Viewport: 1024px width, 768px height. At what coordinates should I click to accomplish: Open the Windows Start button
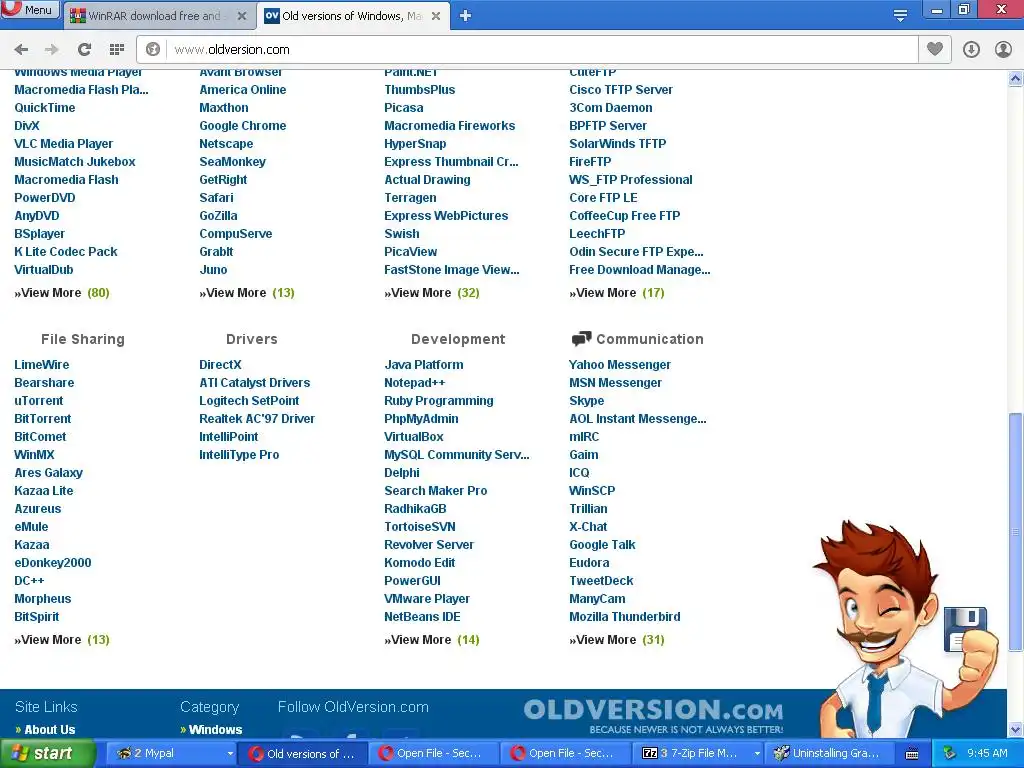[47, 753]
